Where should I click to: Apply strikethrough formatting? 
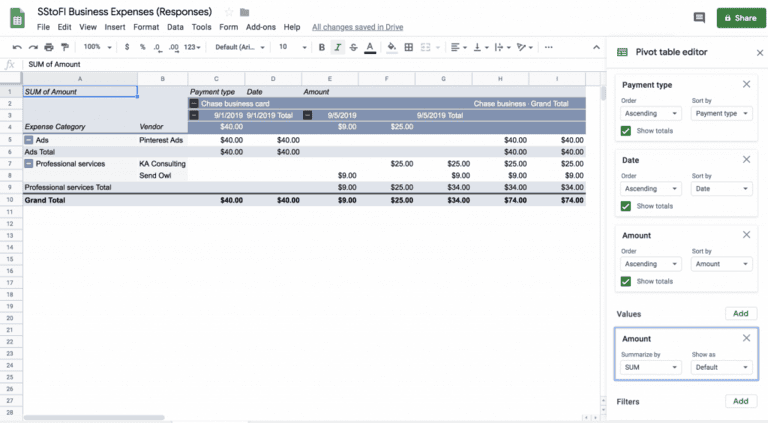click(353, 47)
